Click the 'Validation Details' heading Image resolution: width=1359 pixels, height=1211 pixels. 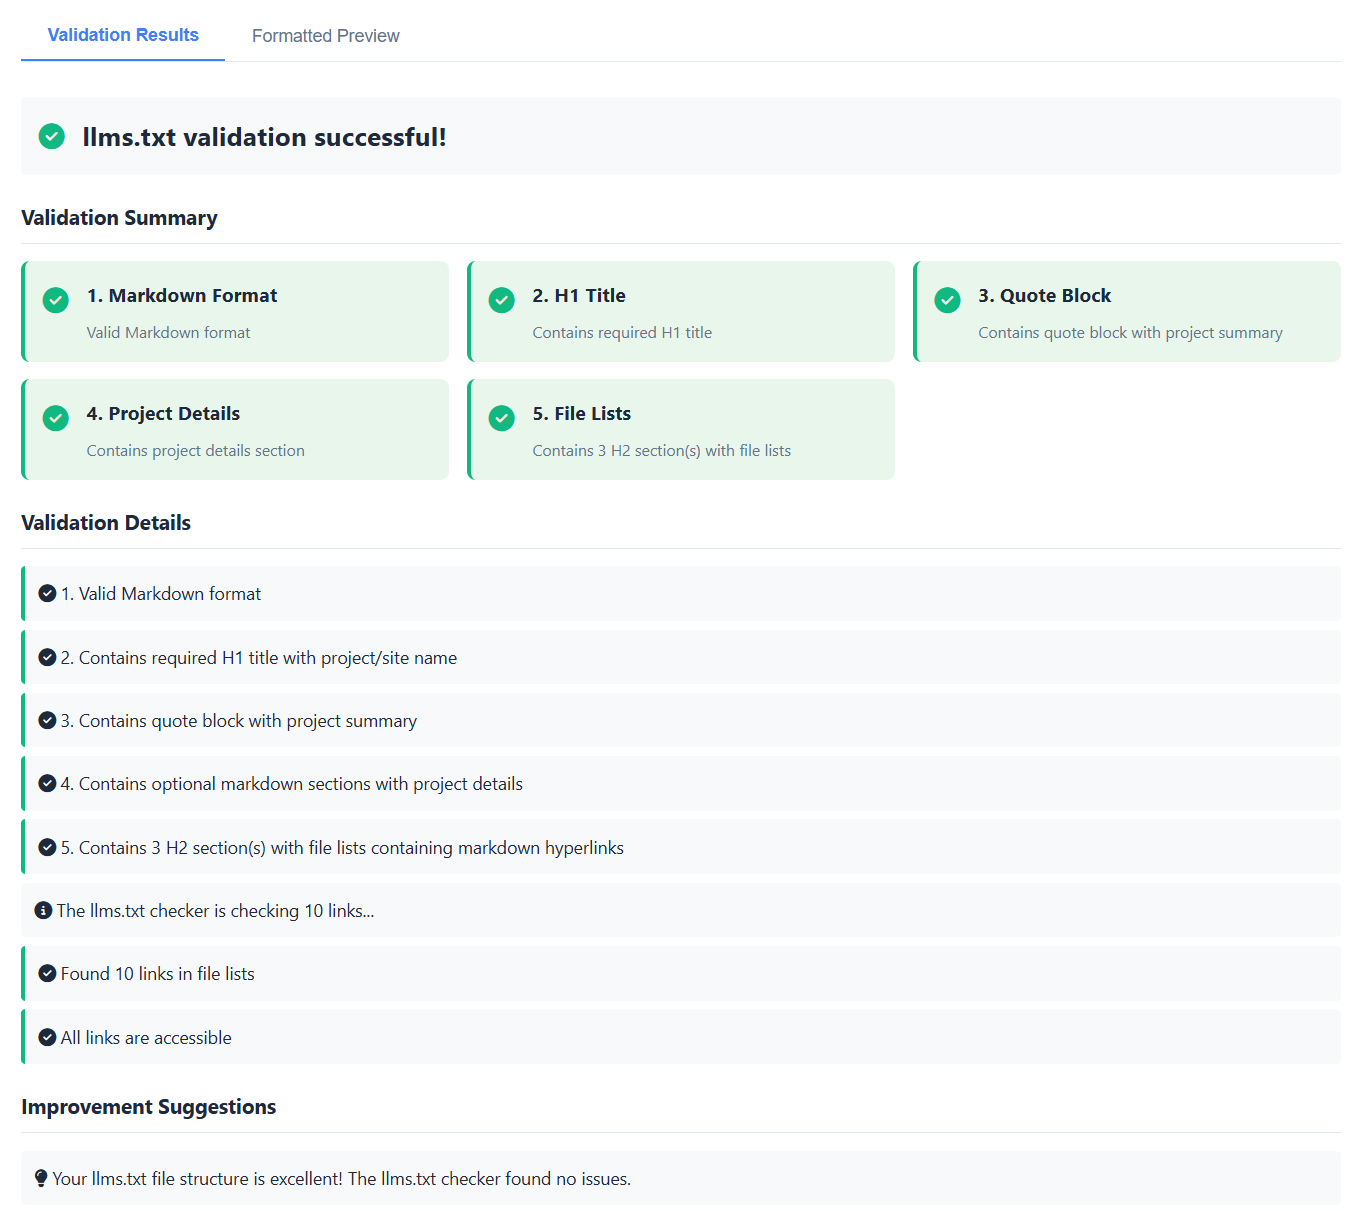[x=106, y=523]
